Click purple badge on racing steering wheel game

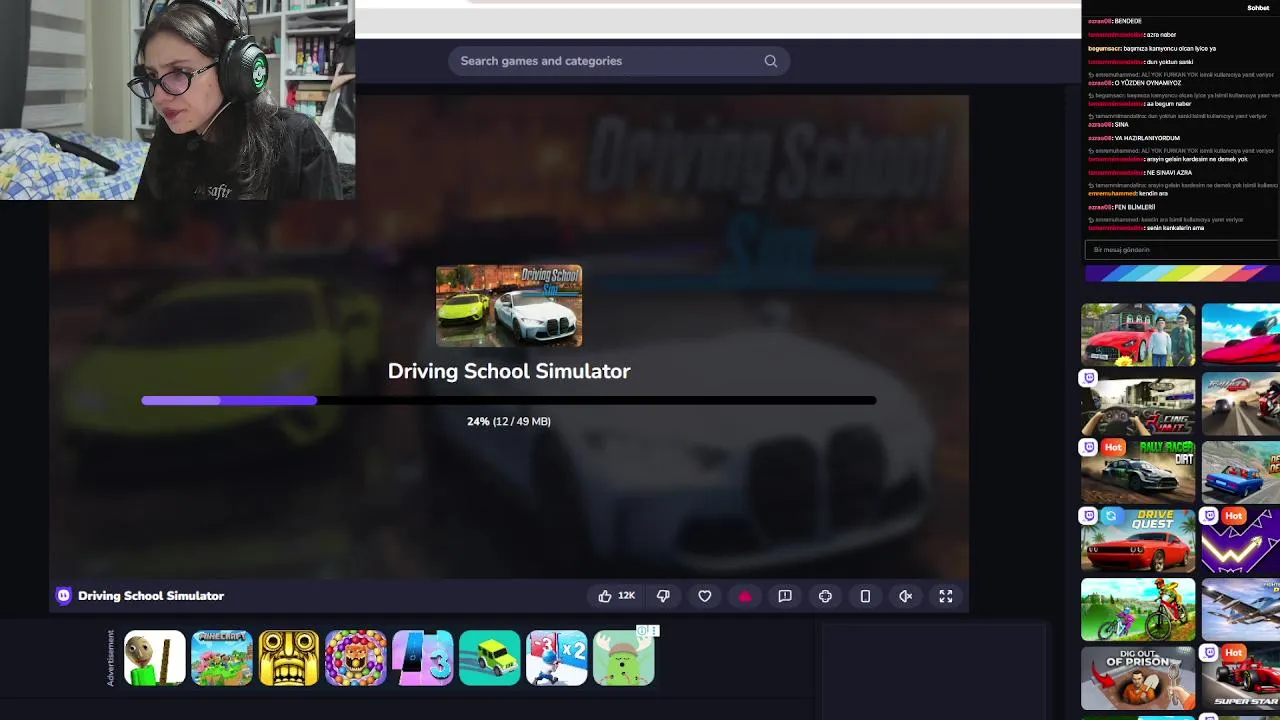click(1089, 378)
